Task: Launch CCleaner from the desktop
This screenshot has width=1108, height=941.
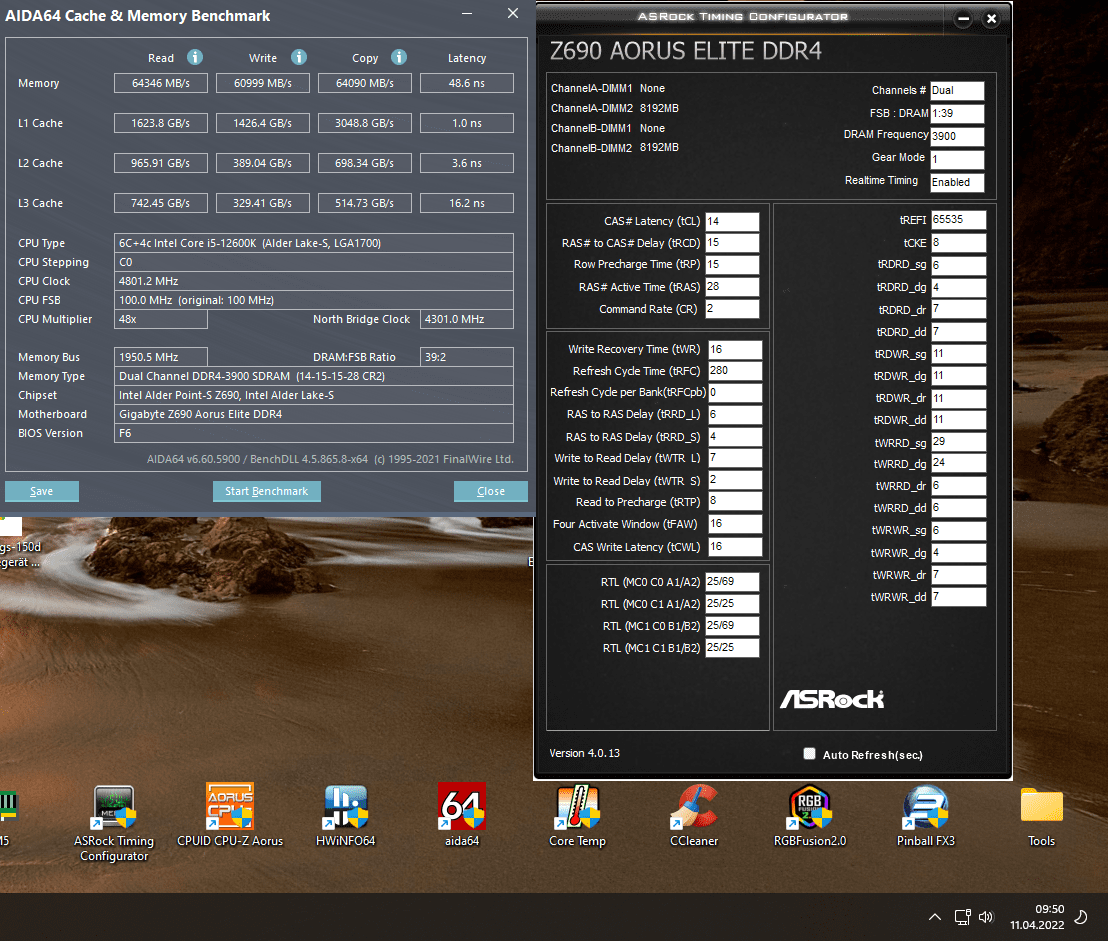Action: coord(694,815)
